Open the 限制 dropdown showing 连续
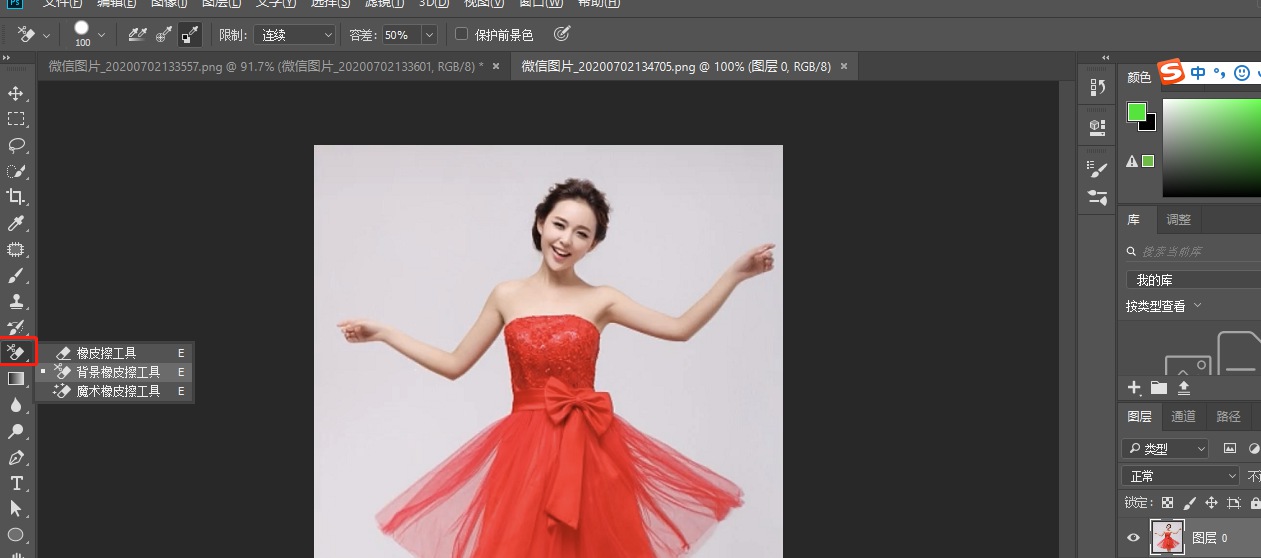The width and height of the screenshot is (1261, 558). tap(294, 35)
